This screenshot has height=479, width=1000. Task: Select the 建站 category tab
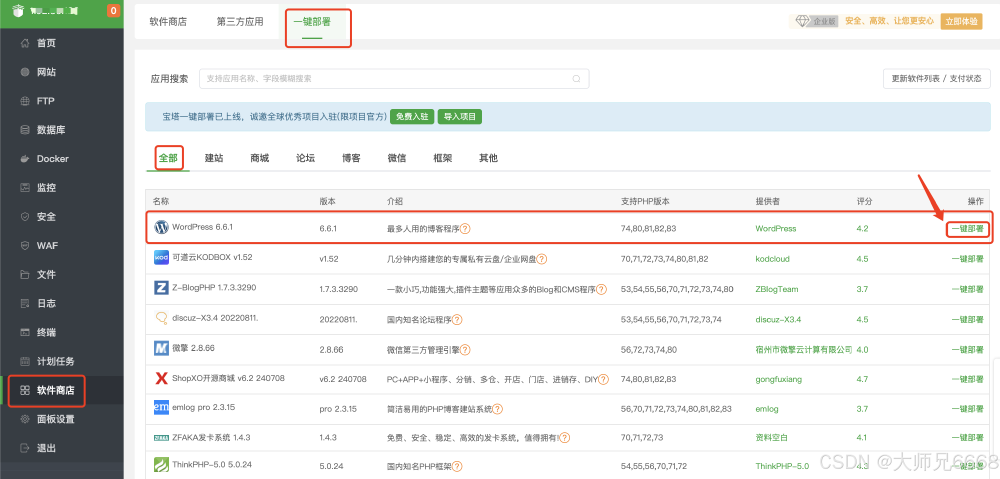(214, 158)
